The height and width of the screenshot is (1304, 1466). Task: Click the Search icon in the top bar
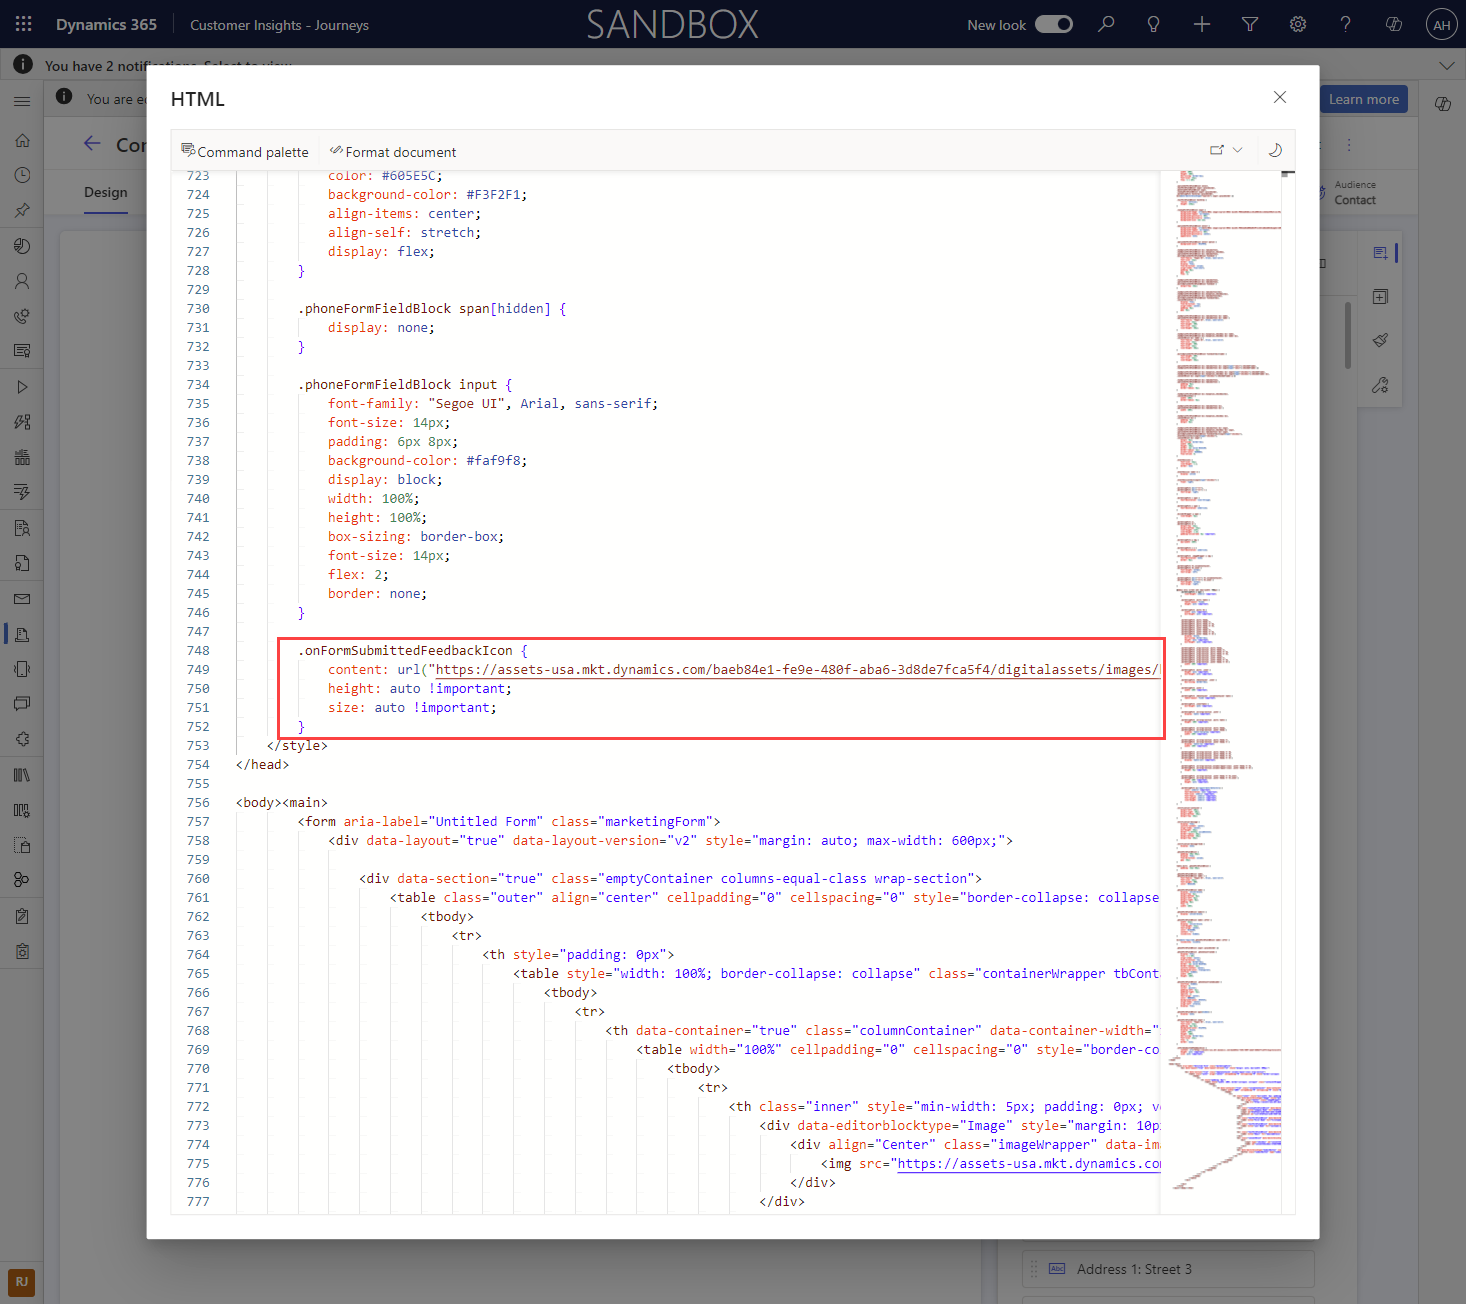1106,23
